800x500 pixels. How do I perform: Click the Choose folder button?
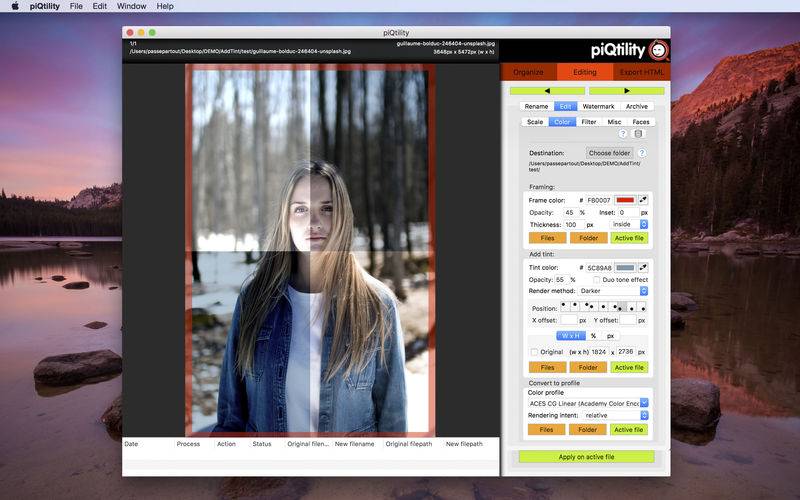[x=609, y=153]
